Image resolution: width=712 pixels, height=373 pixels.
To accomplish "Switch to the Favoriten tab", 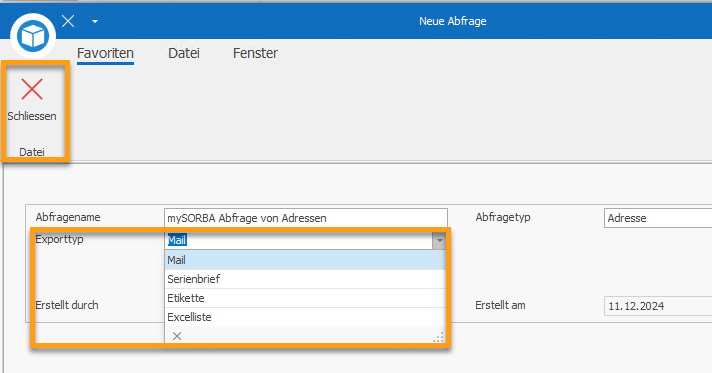I will point(105,53).
